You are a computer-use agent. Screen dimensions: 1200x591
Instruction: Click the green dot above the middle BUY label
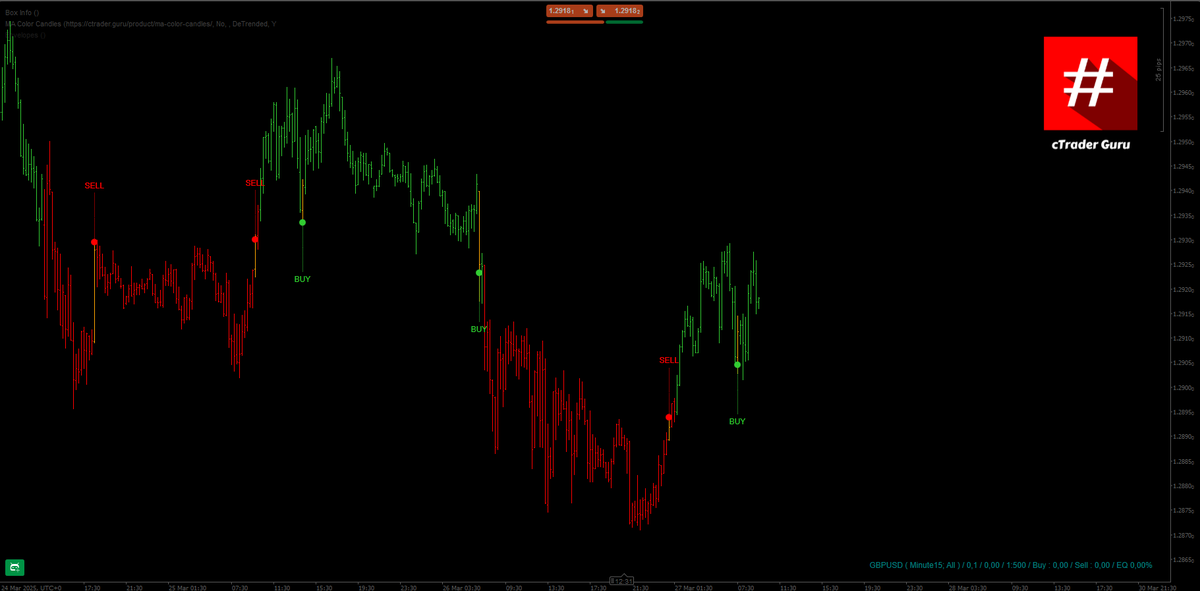pyautogui.click(x=479, y=272)
